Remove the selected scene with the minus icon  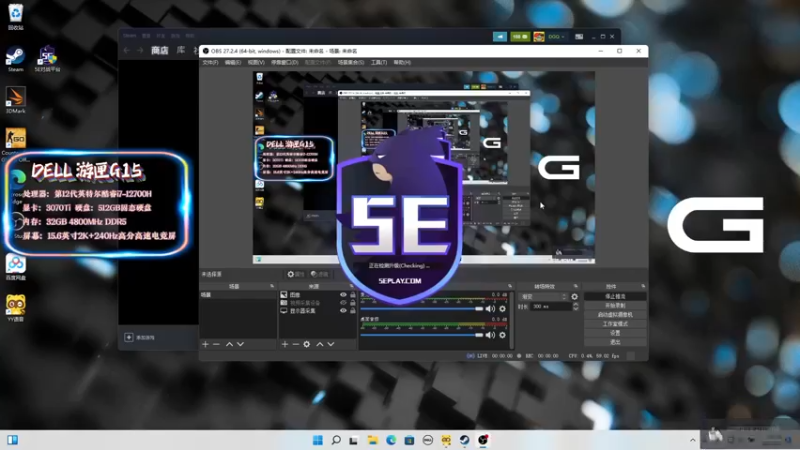(216, 344)
